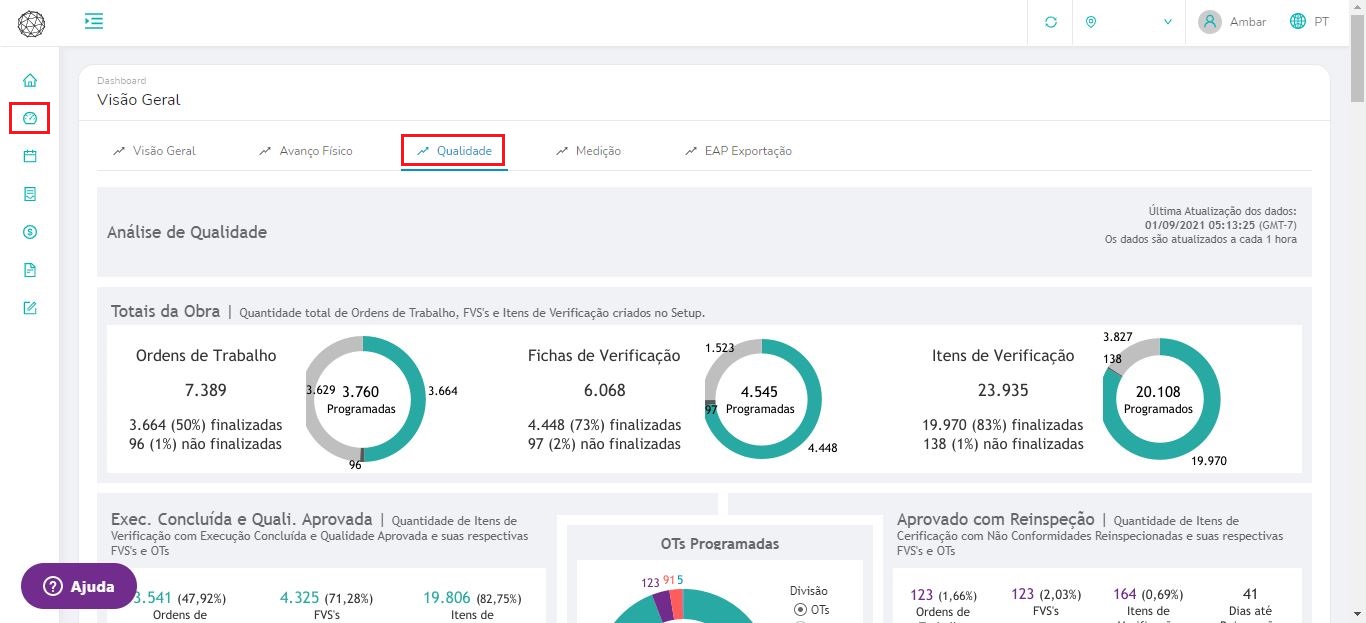
Task: Click "19.970 (83%) finalizadas" text
Action: click(x=1002, y=425)
